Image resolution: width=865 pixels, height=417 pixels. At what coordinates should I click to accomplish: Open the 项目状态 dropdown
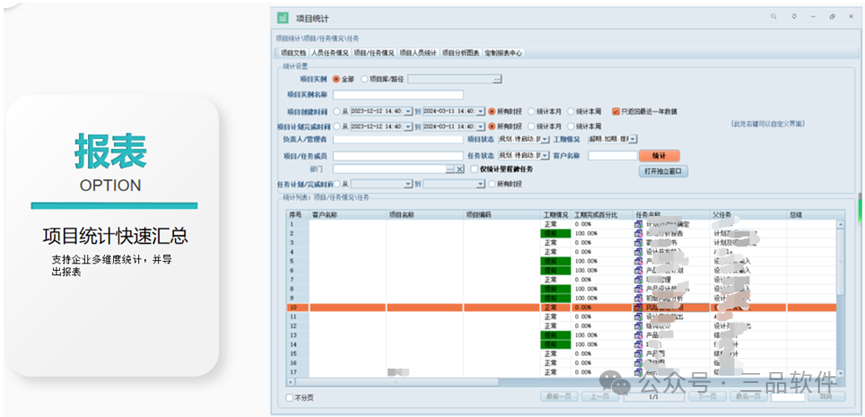543,140
